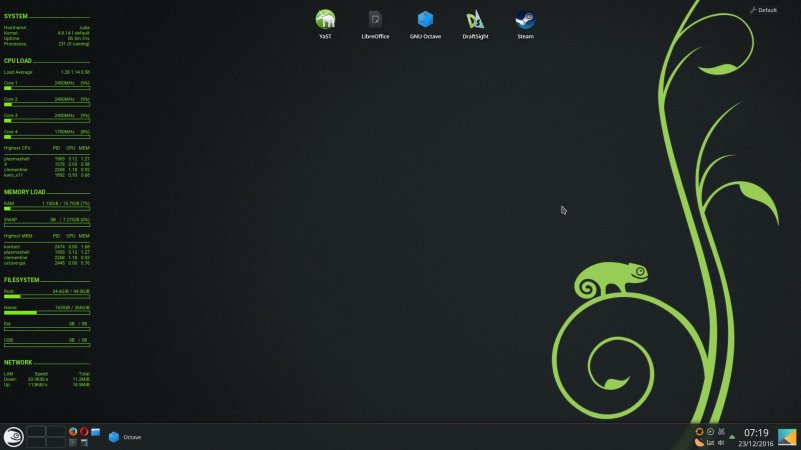
Task: Launch GNU Octave from the desktop
Action: [425, 24]
